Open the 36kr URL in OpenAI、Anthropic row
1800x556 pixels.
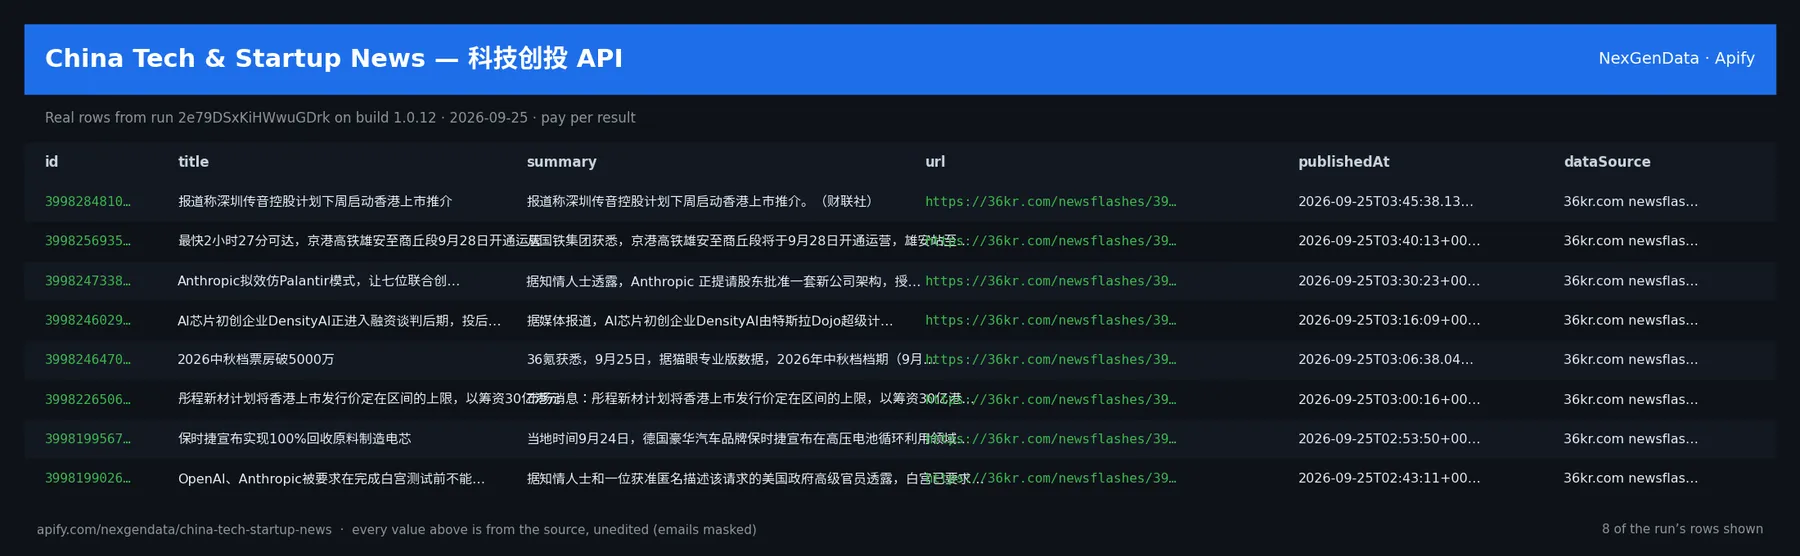coord(1050,478)
